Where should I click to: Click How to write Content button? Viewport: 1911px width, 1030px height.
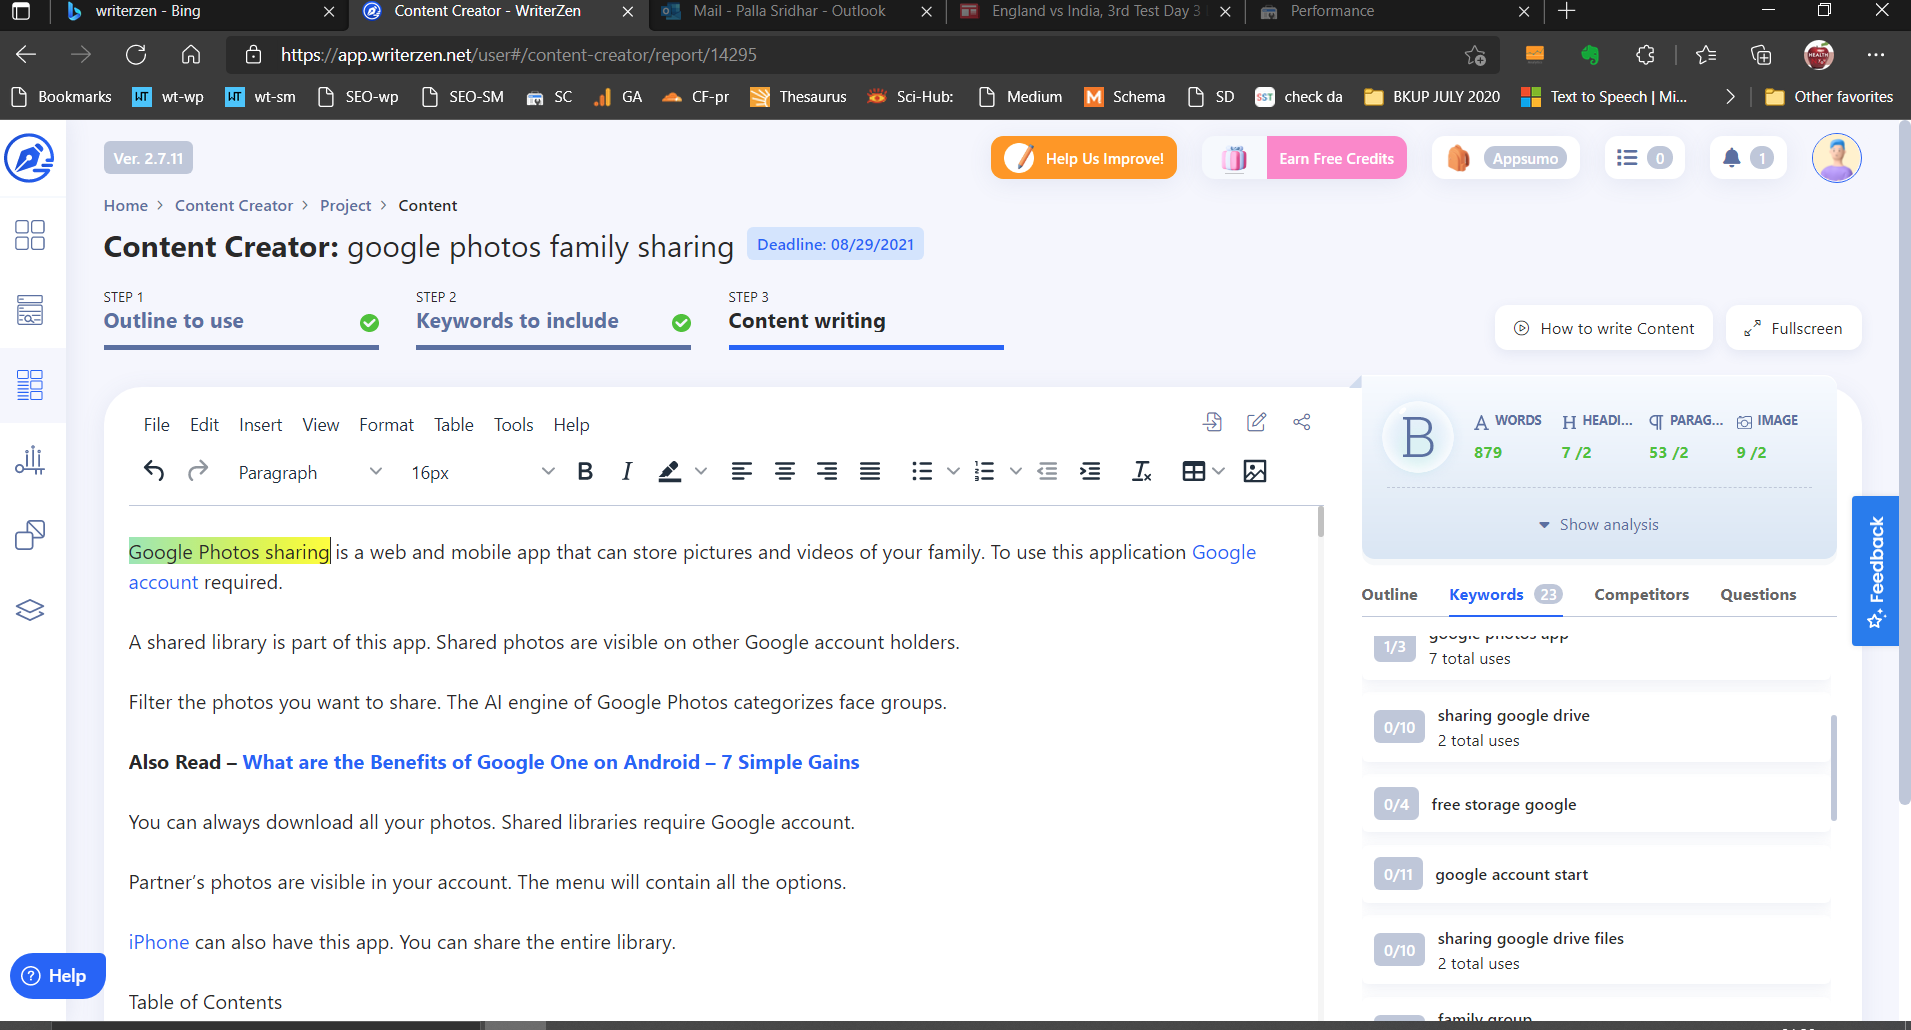pos(1603,328)
